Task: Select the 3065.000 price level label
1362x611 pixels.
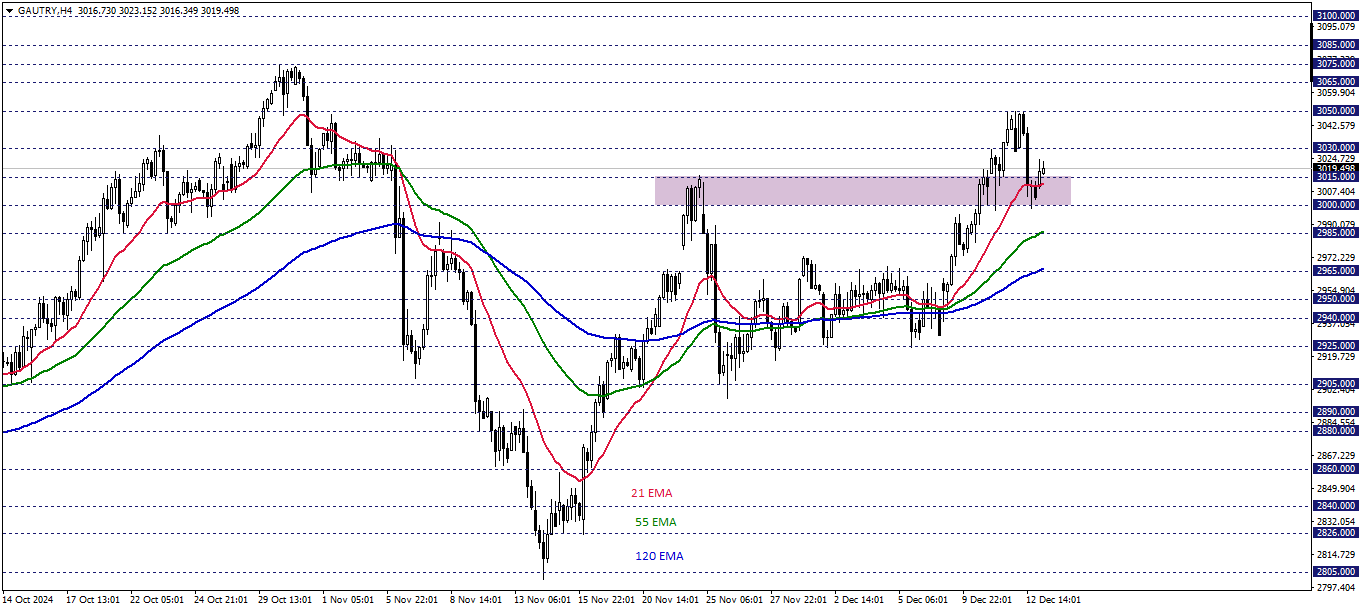Action: (x=1336, y=82)
